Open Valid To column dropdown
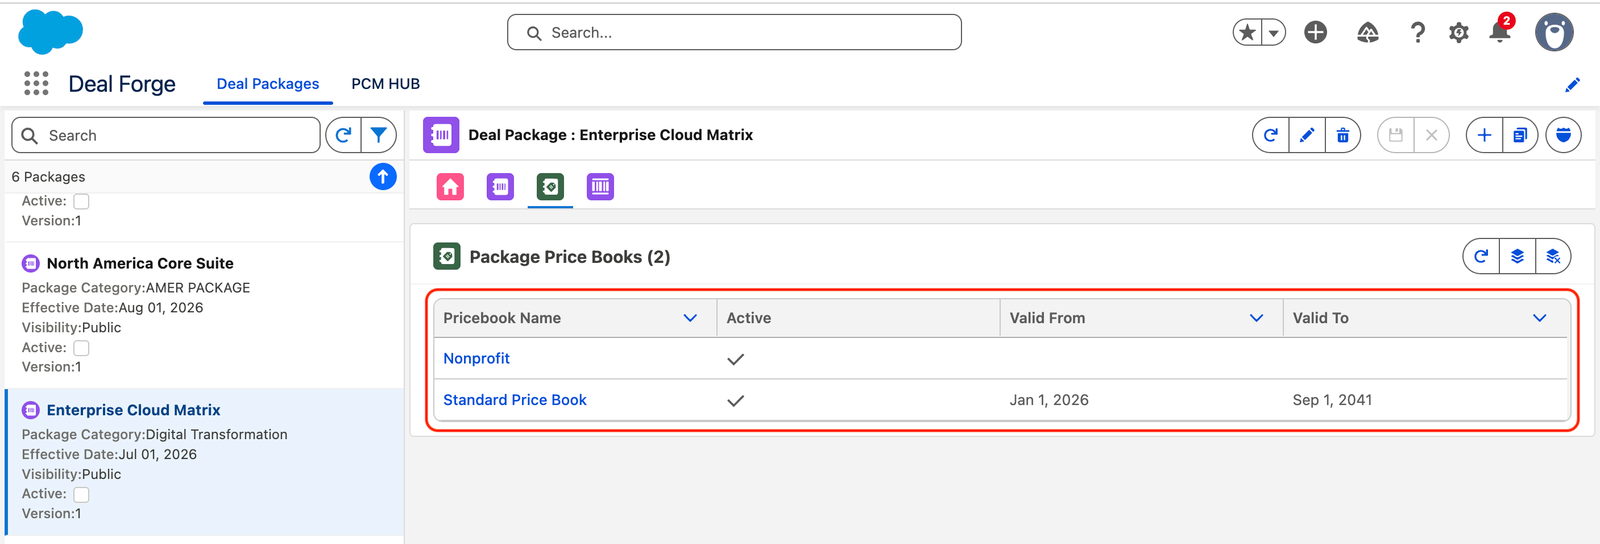Image resolution: width=1600 pixels, height=544 pixels. tap(1539, 318)
